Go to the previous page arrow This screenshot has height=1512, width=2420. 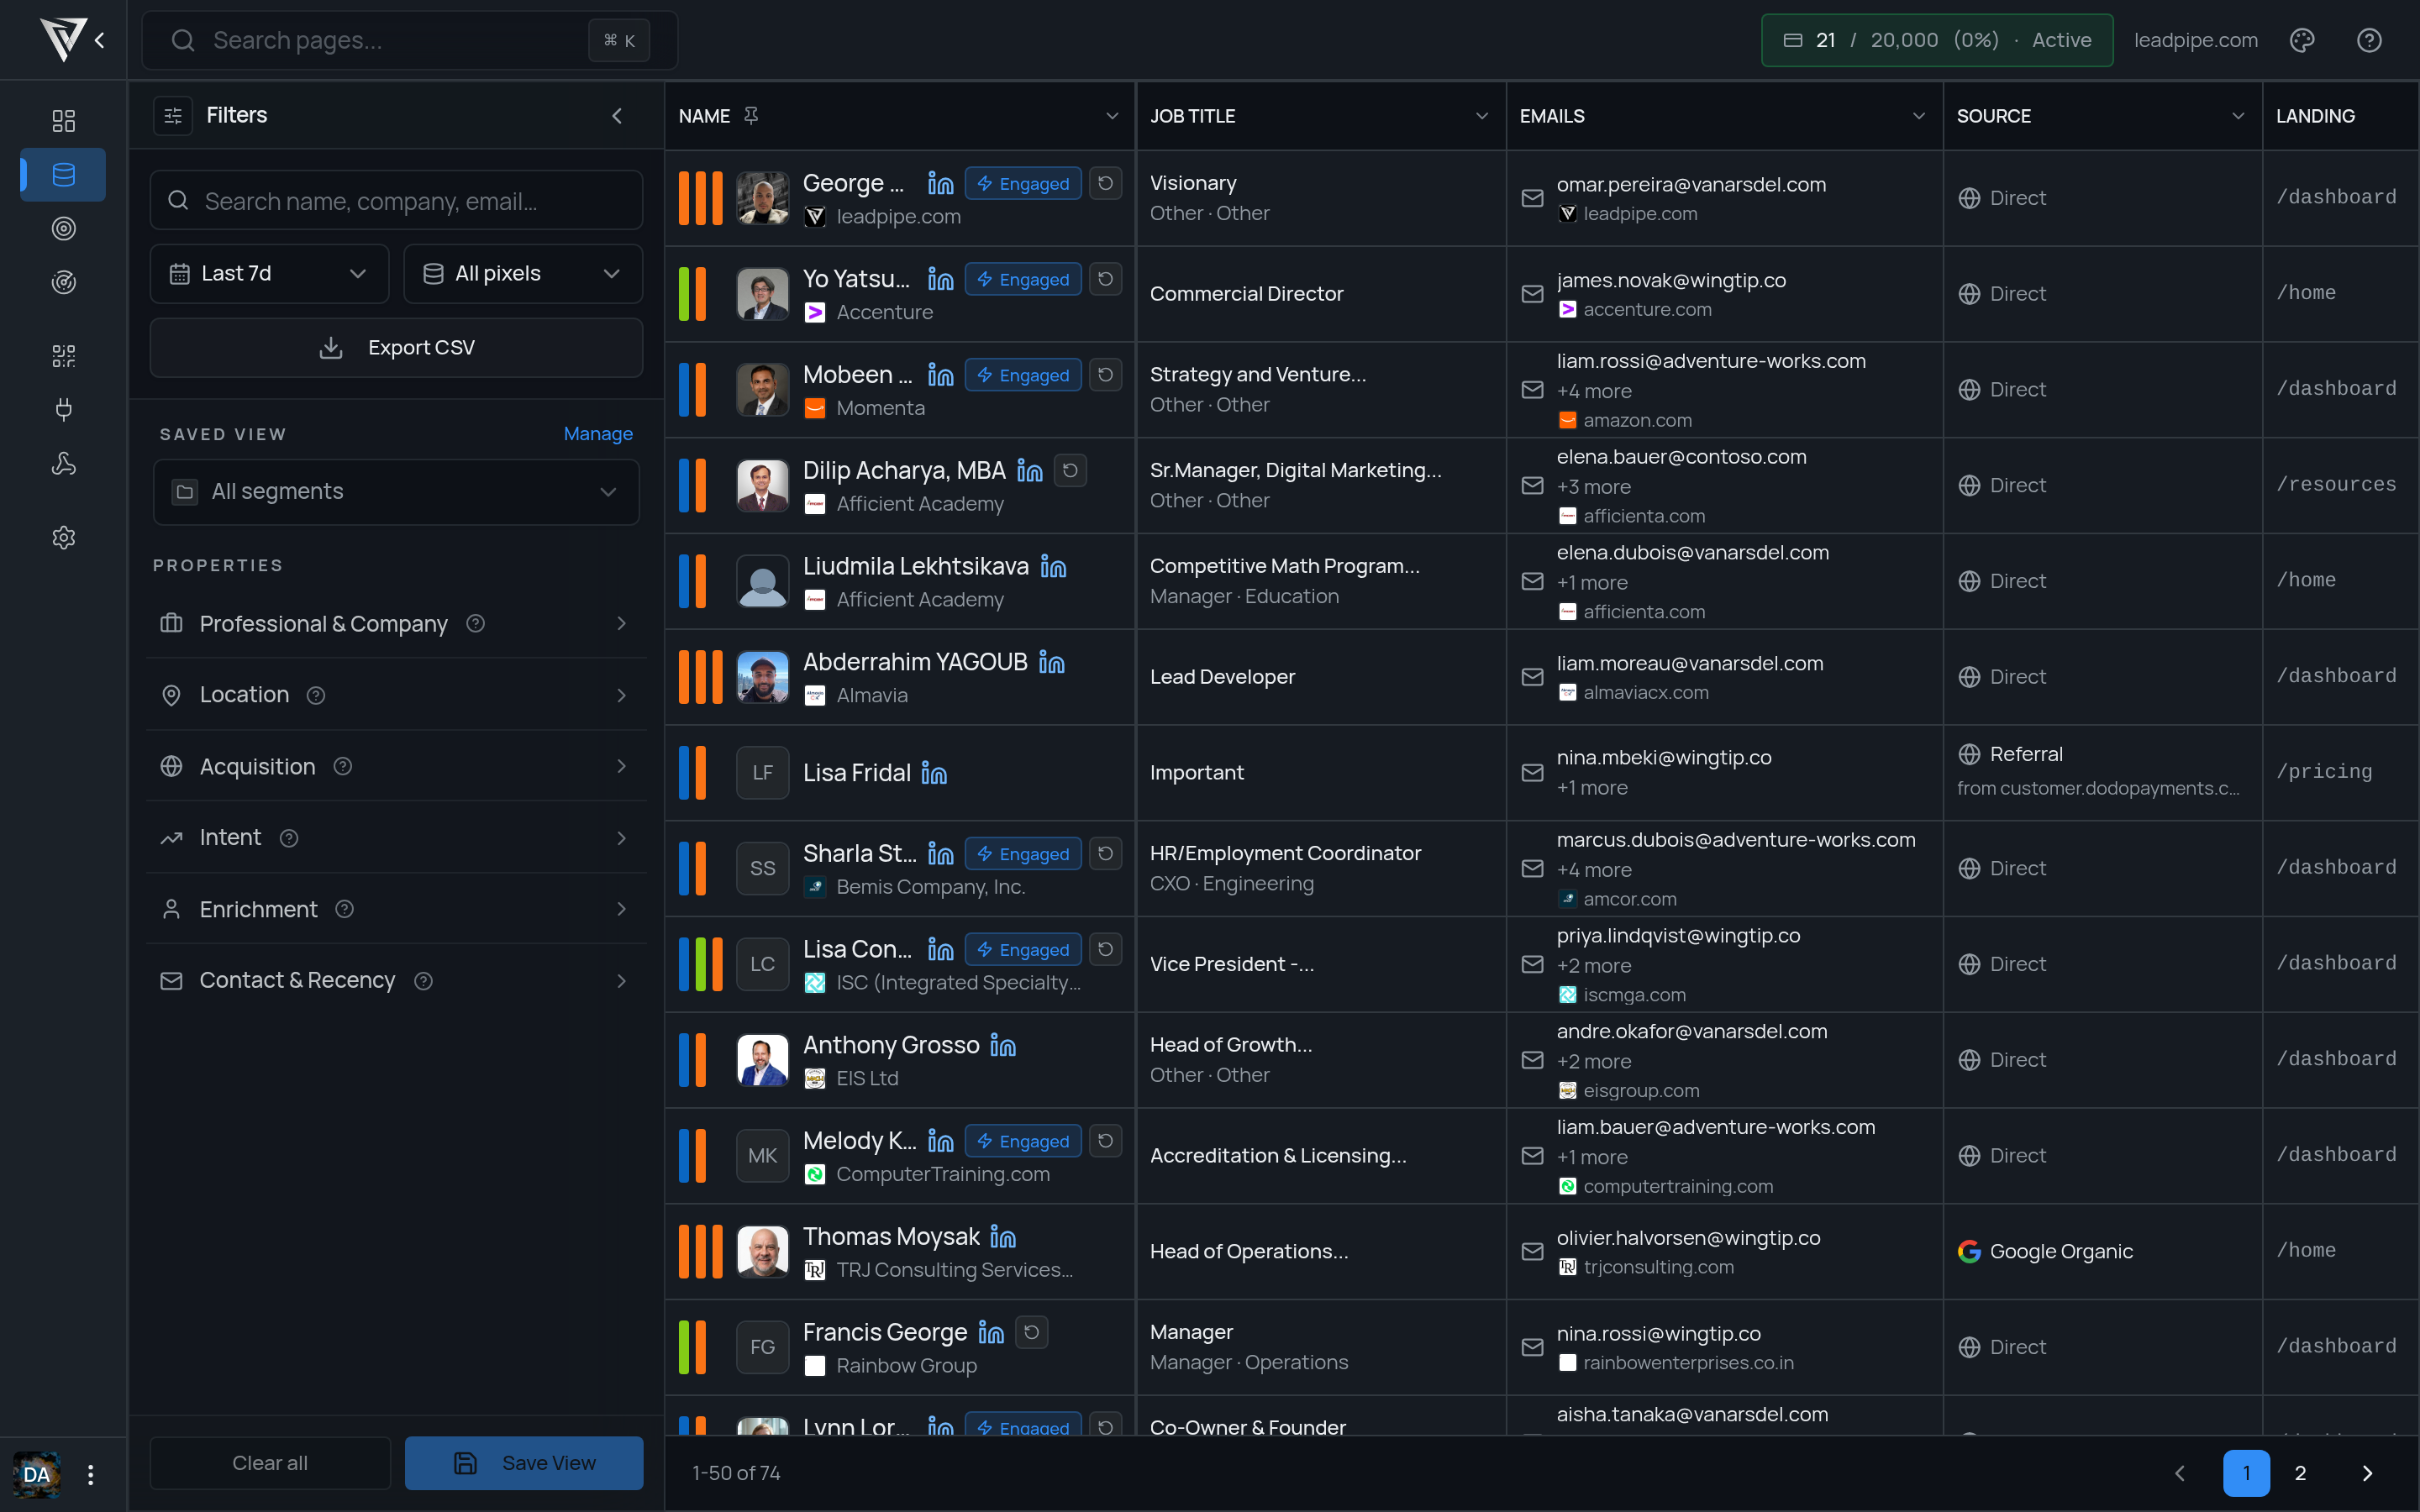tap(2180, 1473)
